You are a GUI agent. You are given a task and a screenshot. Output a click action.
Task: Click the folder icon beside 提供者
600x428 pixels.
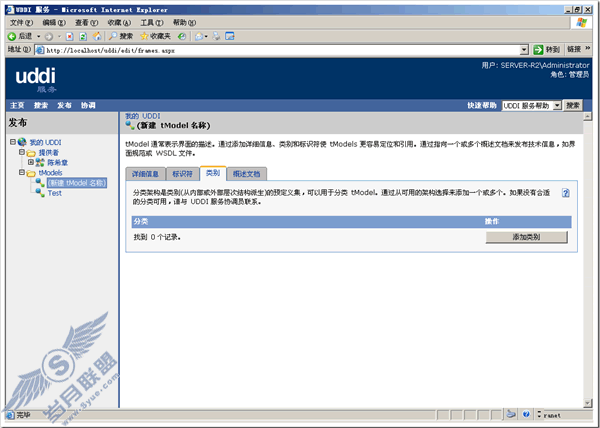tap(31, 153)
